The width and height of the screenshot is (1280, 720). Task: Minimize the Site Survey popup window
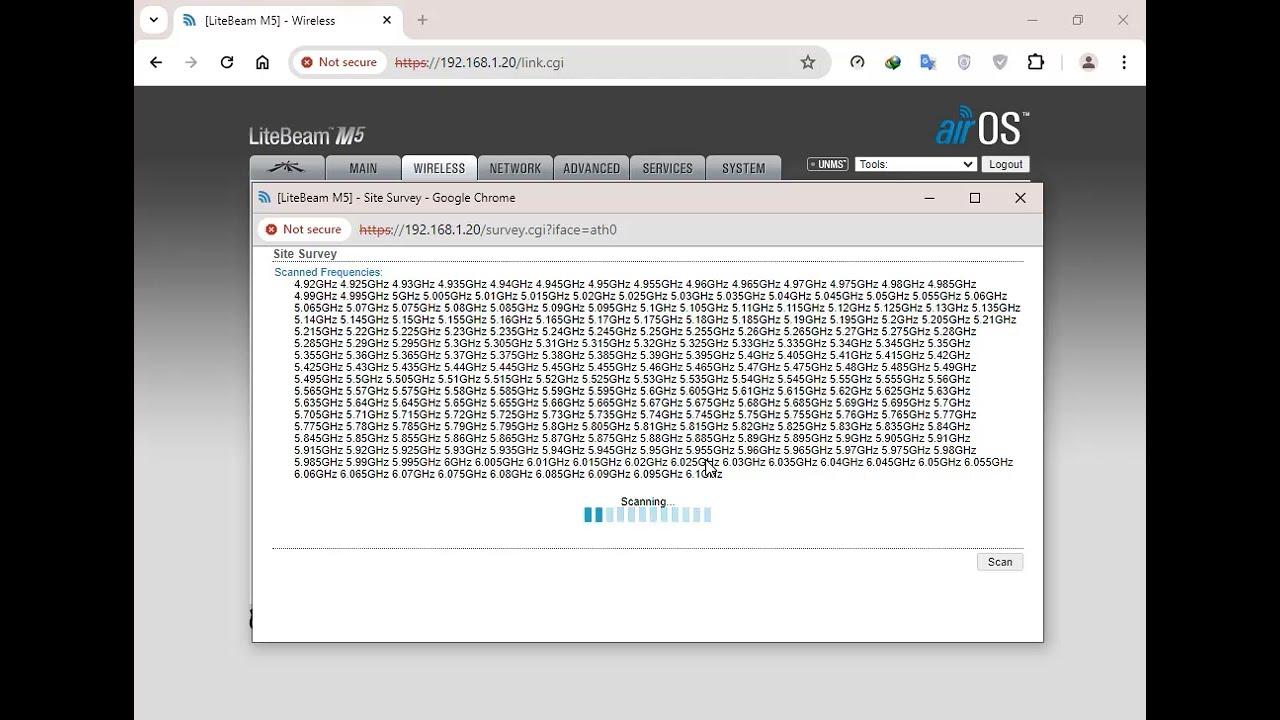(929, 198)
